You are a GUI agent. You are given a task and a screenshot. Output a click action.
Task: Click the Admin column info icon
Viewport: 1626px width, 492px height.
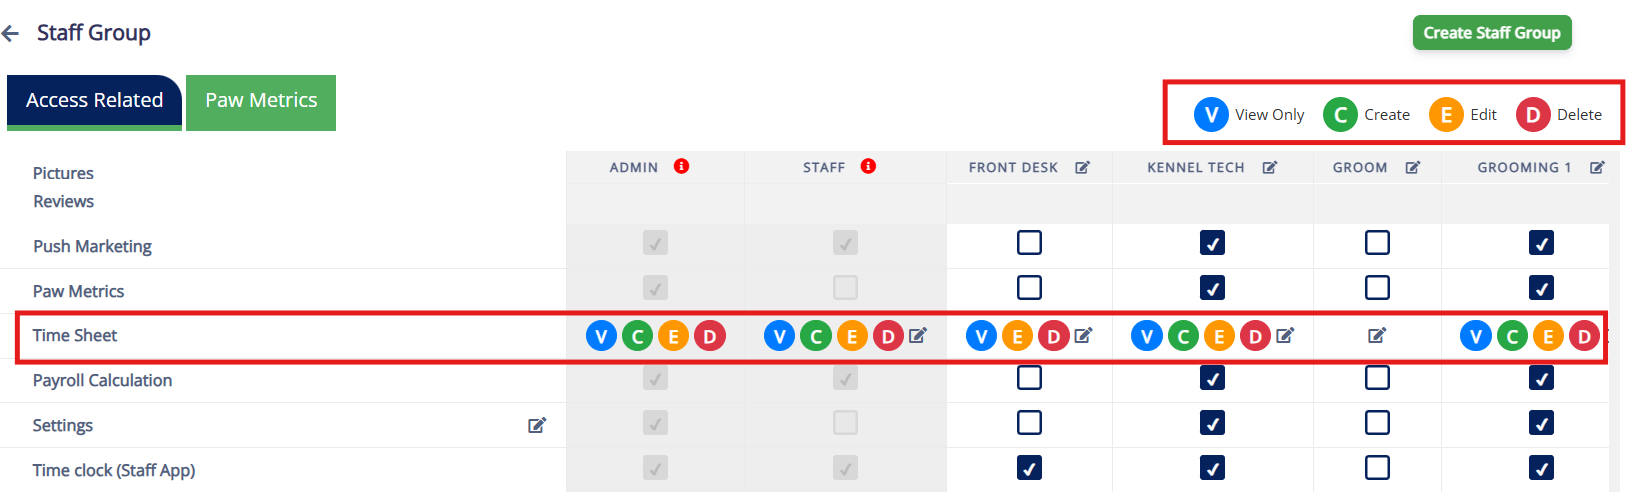681,166
